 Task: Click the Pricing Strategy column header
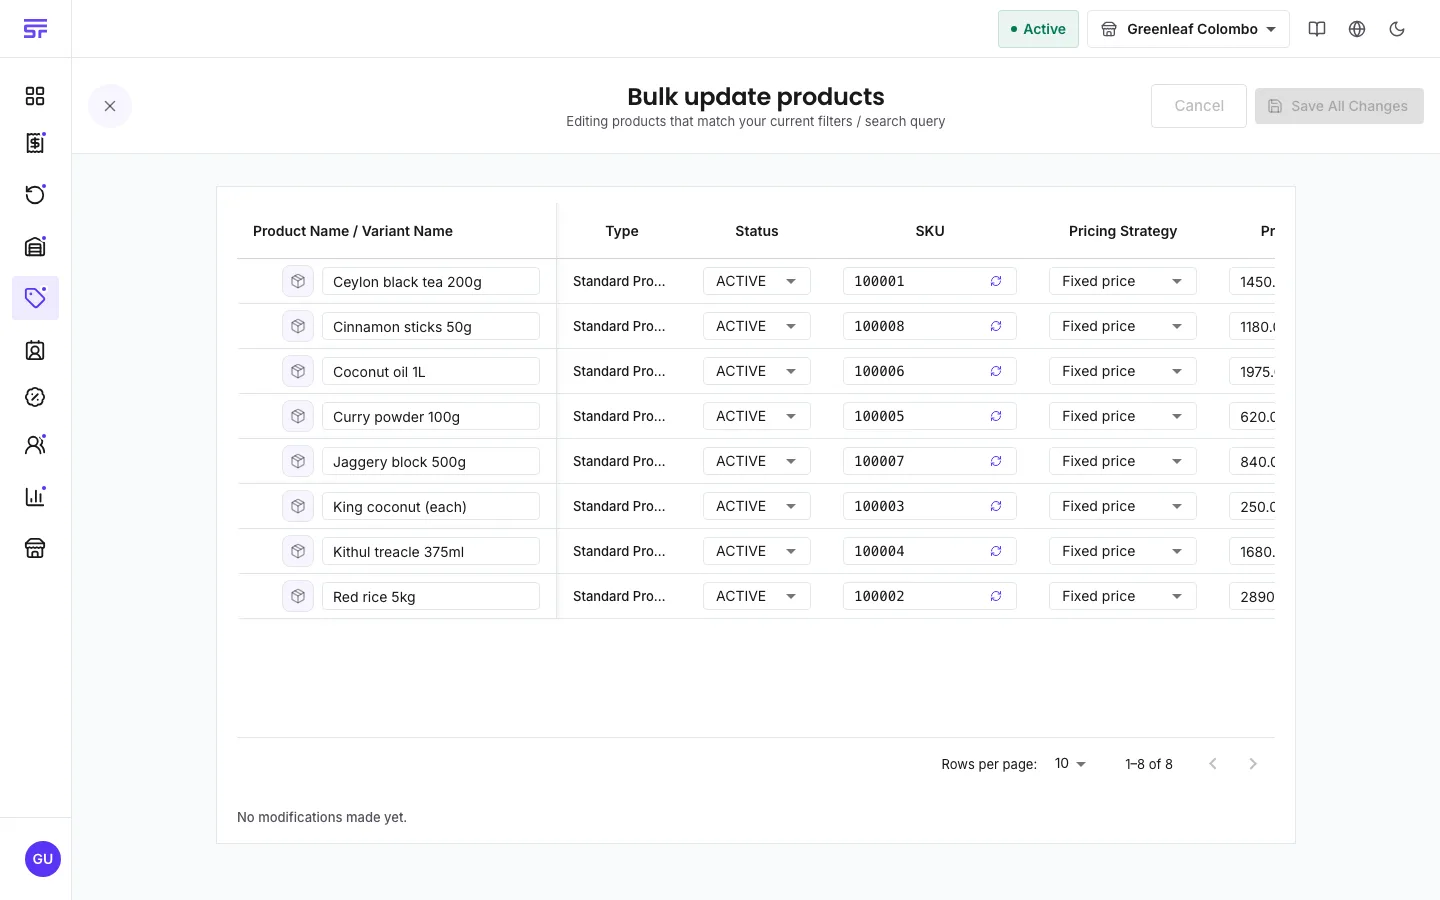point(1123,231)
